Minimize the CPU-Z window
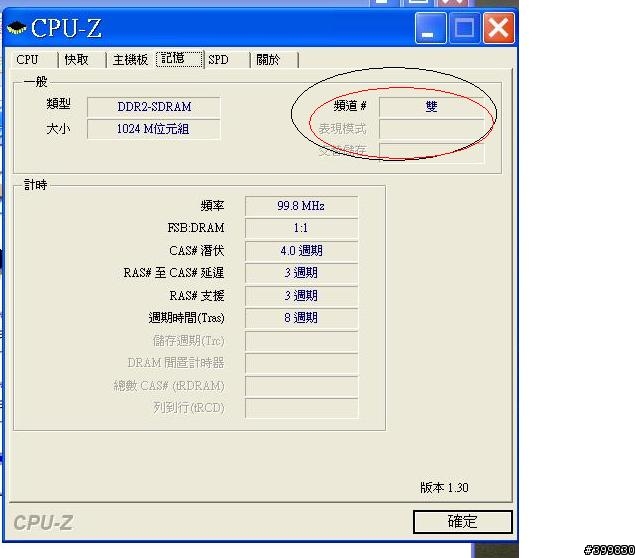 tap(430, 28)
